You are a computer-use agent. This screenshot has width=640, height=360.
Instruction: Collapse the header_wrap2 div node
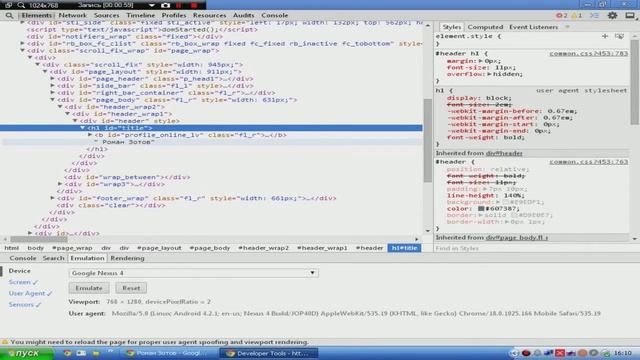pyautogui.click(x=60, y=107)
